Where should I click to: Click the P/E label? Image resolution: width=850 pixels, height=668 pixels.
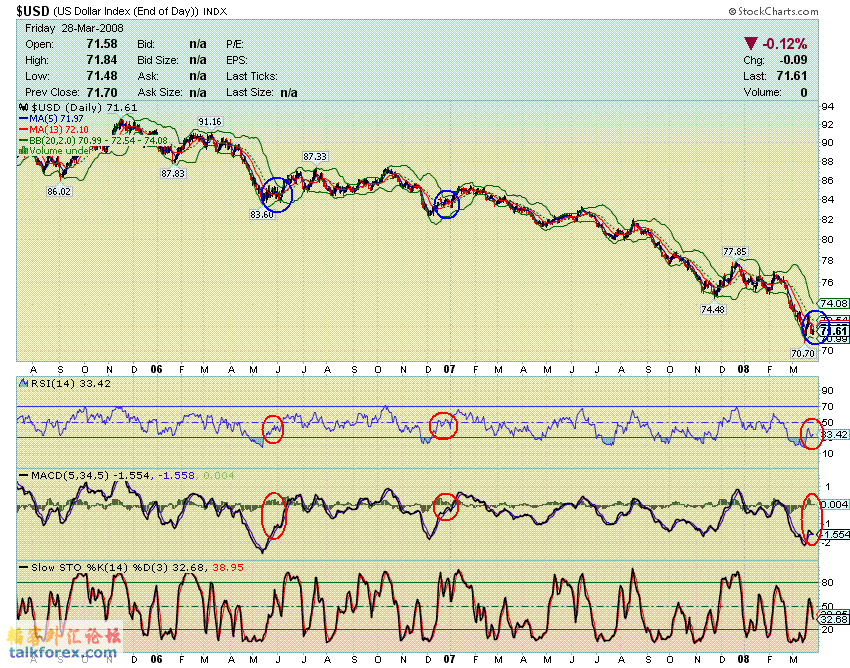coord(235,44)
